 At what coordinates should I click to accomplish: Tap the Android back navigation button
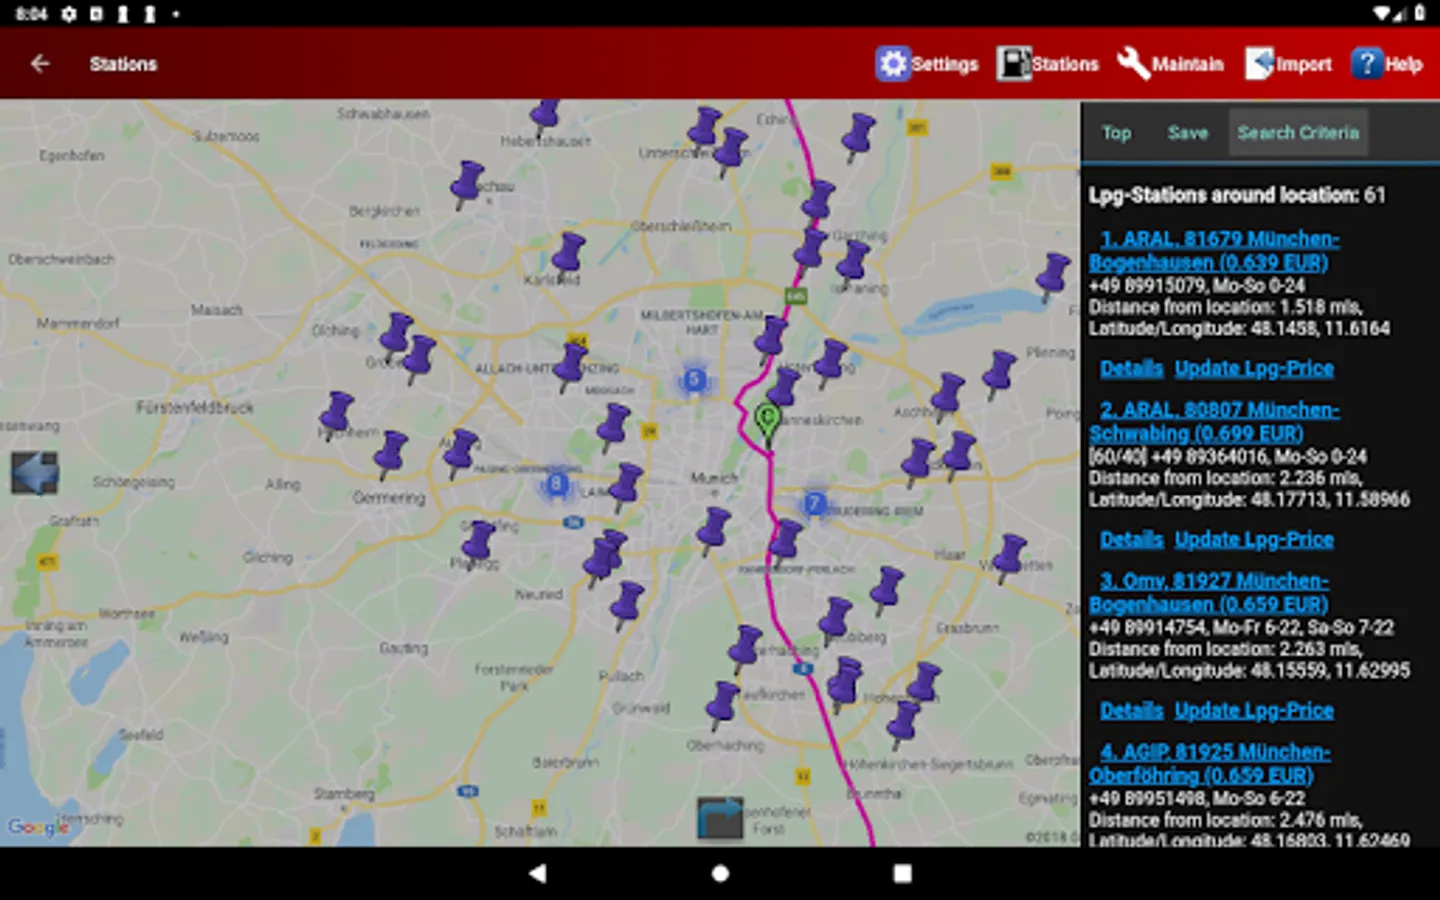click(538, 873)
